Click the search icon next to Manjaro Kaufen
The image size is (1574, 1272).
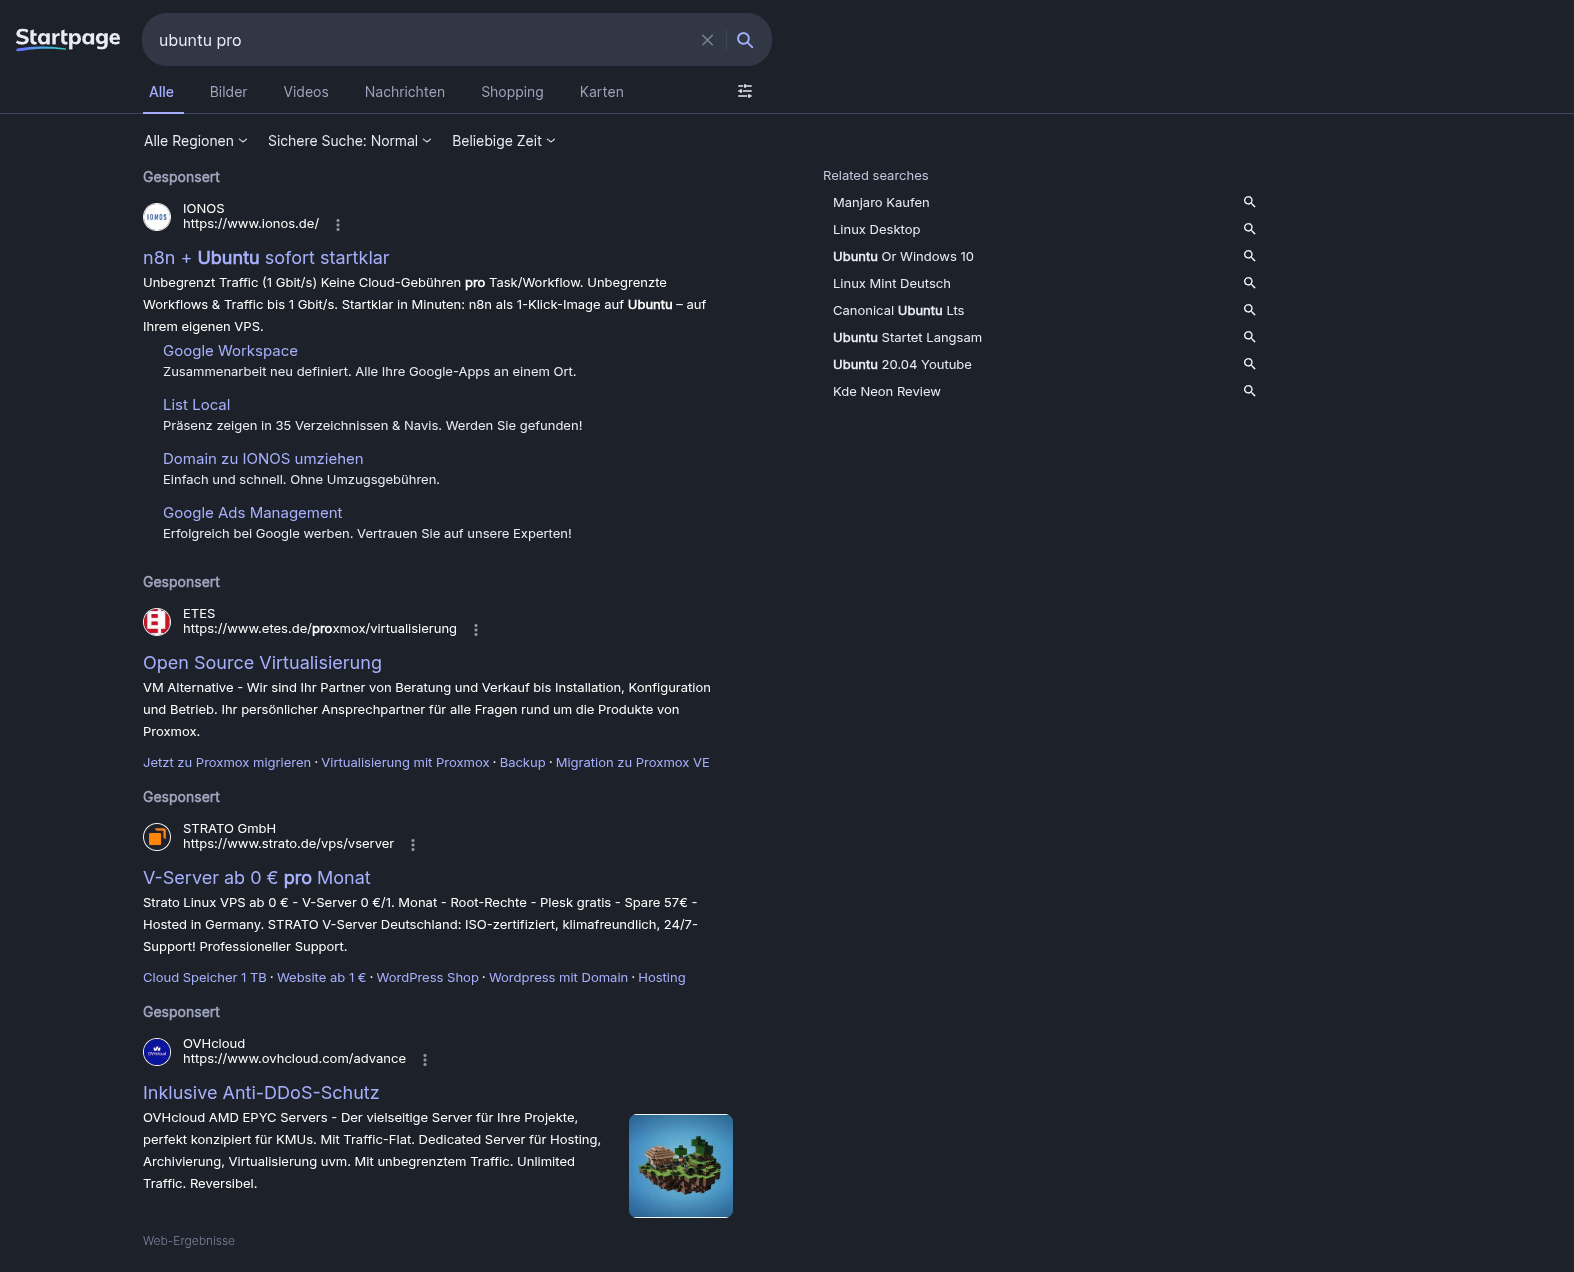pos(1249,202)
